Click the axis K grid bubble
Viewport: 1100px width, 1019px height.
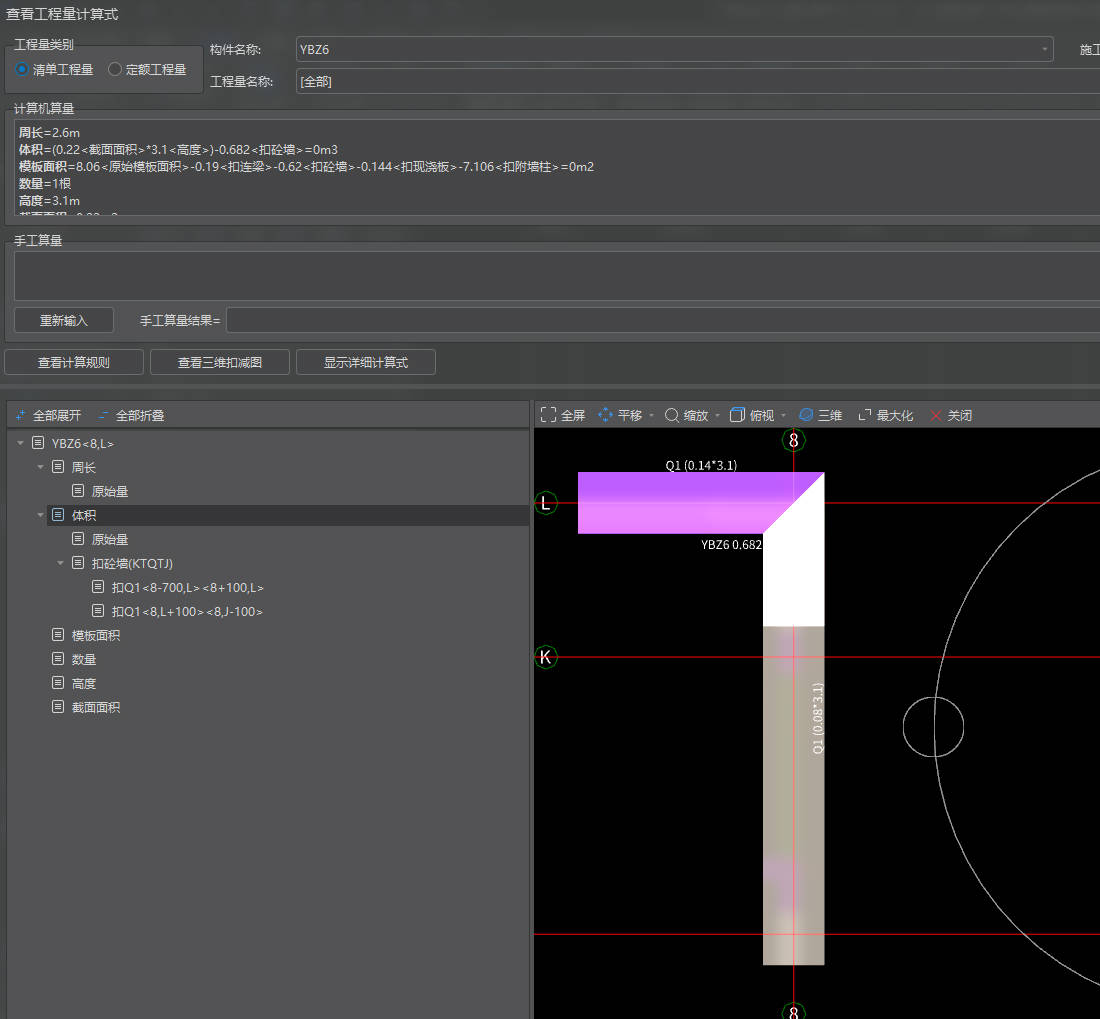pos(545,657)
